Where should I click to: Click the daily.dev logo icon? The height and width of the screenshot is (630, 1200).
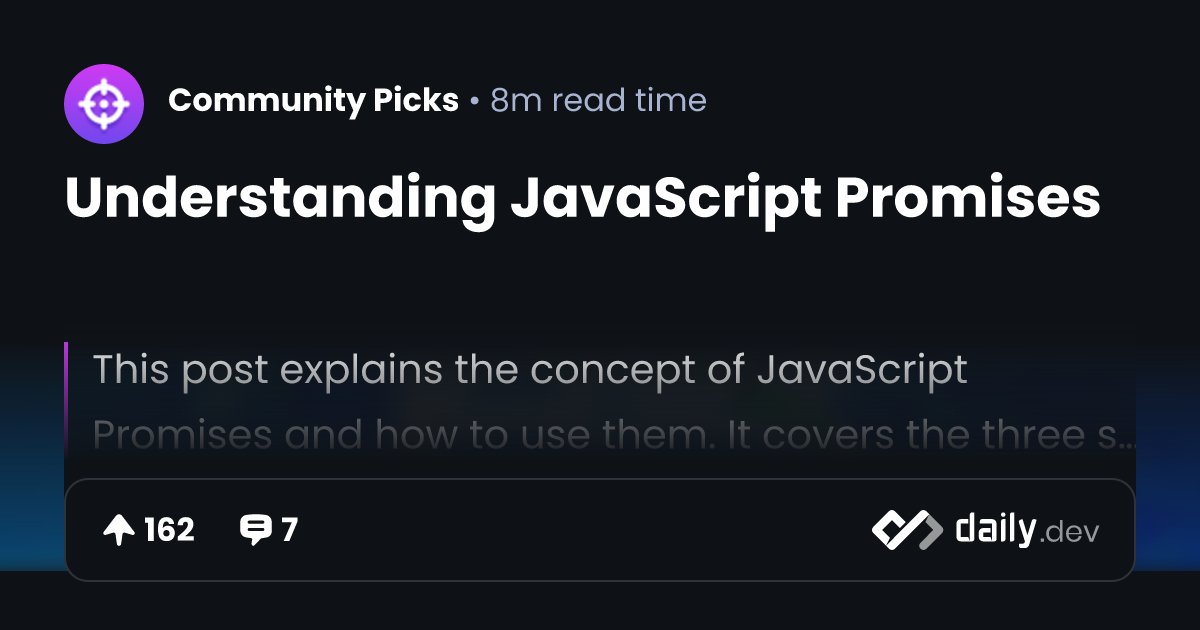coord(907,530)
